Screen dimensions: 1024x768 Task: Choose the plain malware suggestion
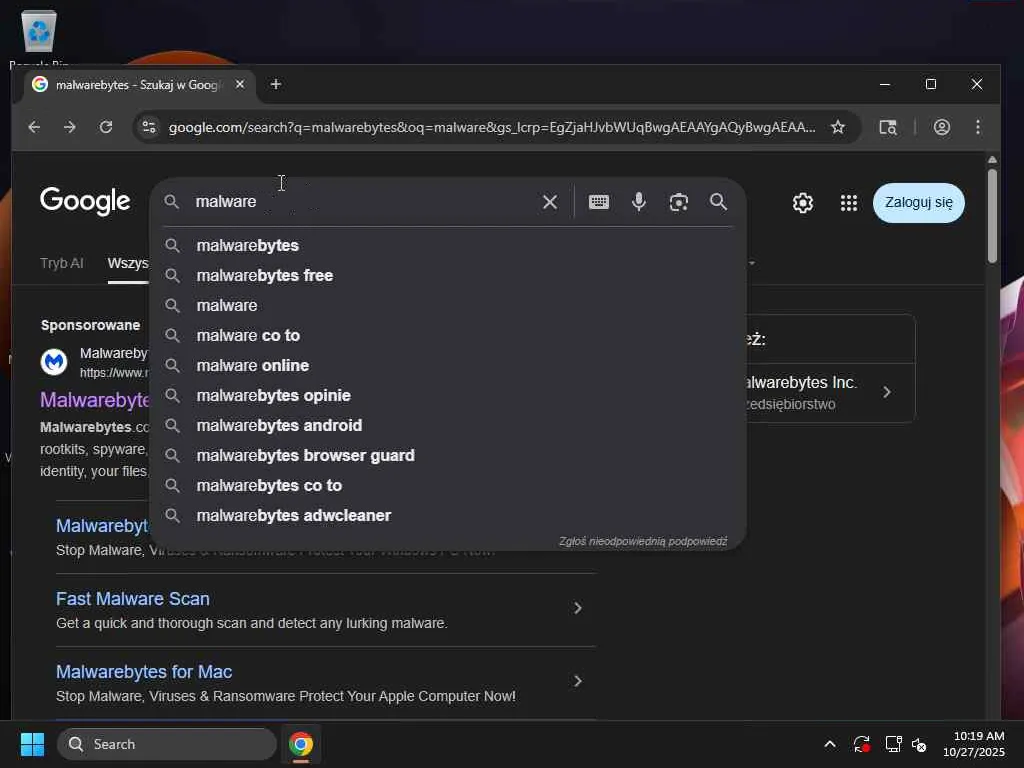pos(448,306)
